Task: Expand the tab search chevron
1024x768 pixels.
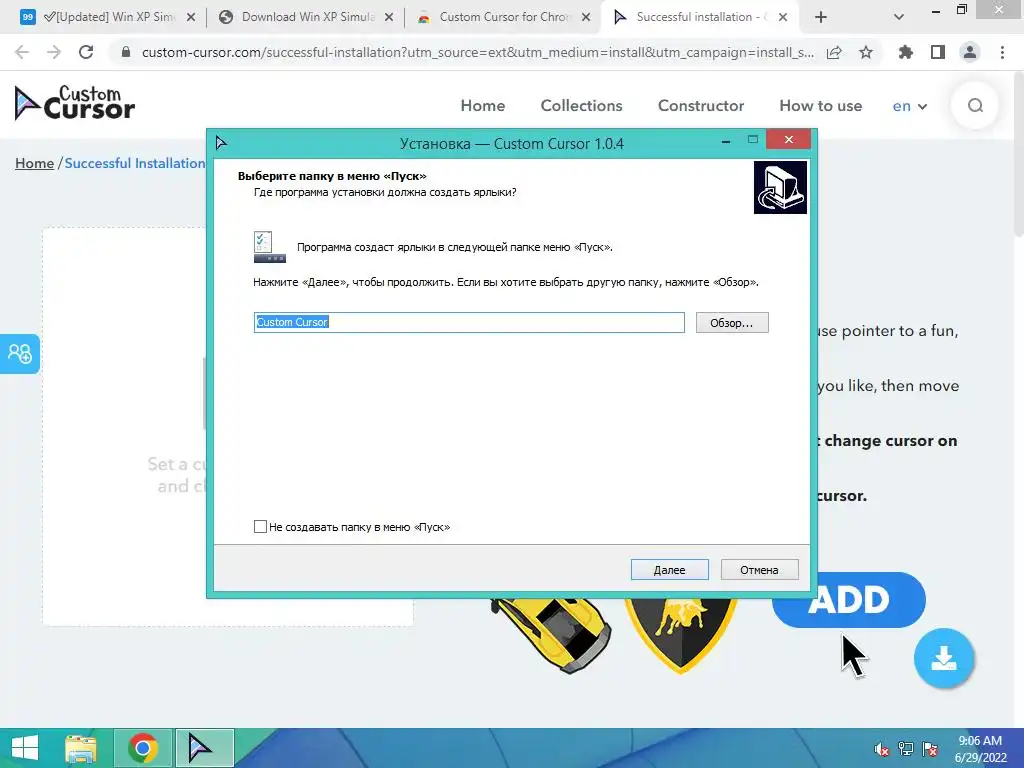Action: pos(899,18)
